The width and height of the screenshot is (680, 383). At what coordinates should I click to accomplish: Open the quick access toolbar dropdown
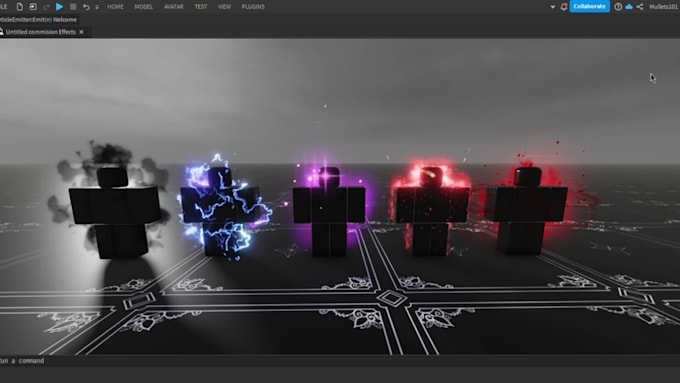click(97, 7)
